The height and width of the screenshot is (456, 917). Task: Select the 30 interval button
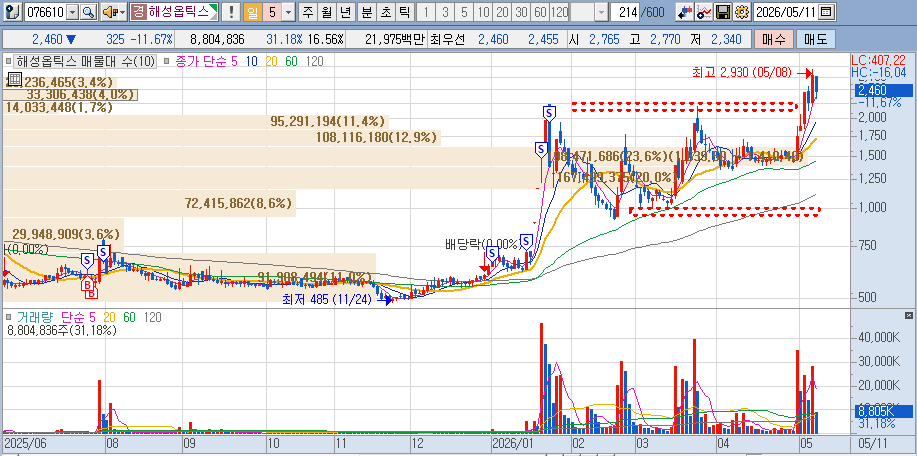coord(521,11)
